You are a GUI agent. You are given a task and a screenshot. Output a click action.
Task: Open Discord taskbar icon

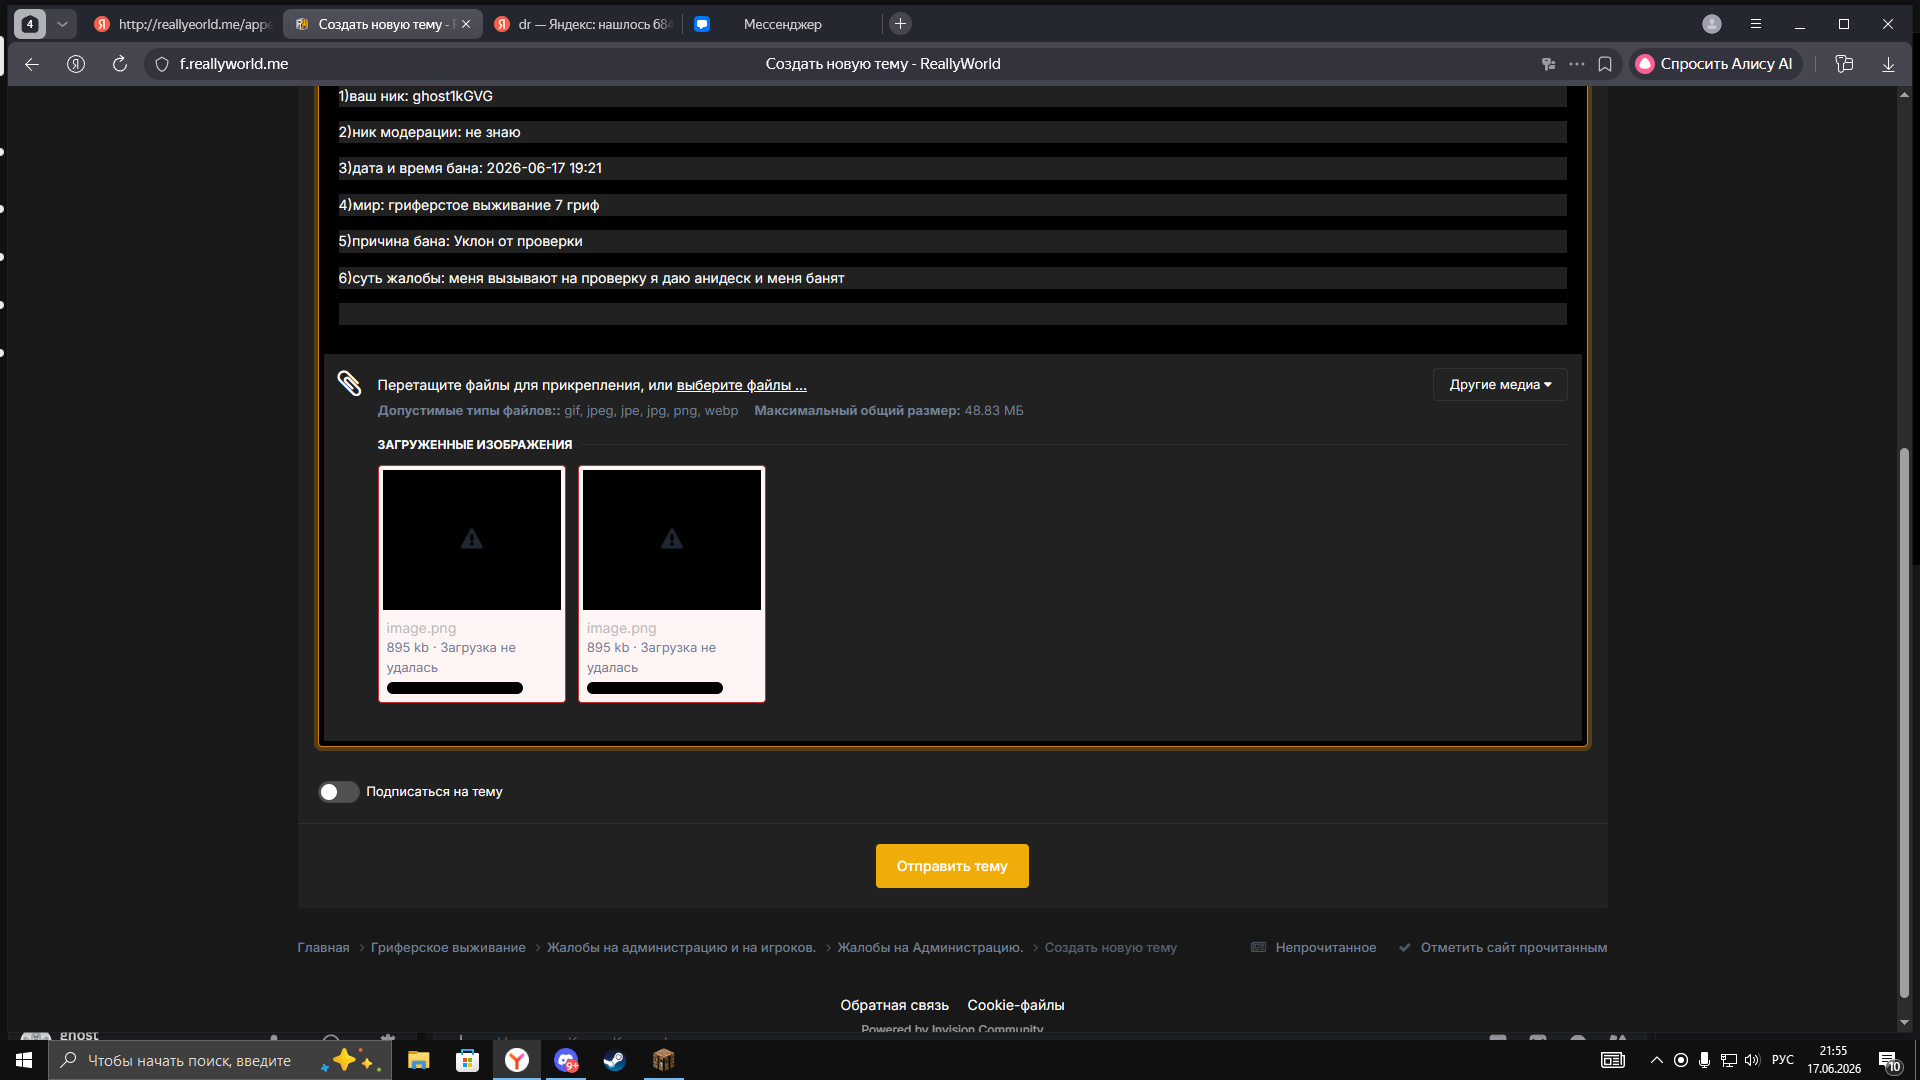pos(566,1060)
